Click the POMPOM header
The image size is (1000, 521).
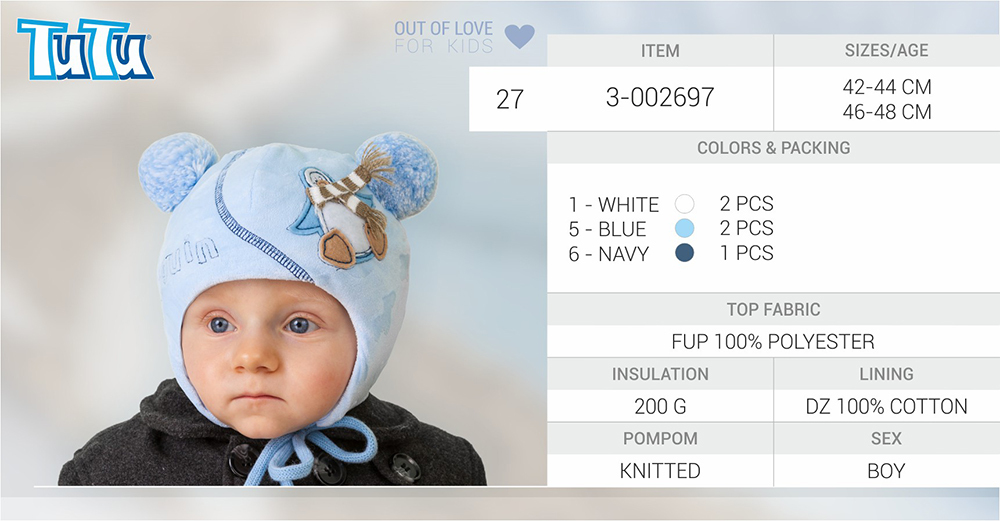coord(660,439)
